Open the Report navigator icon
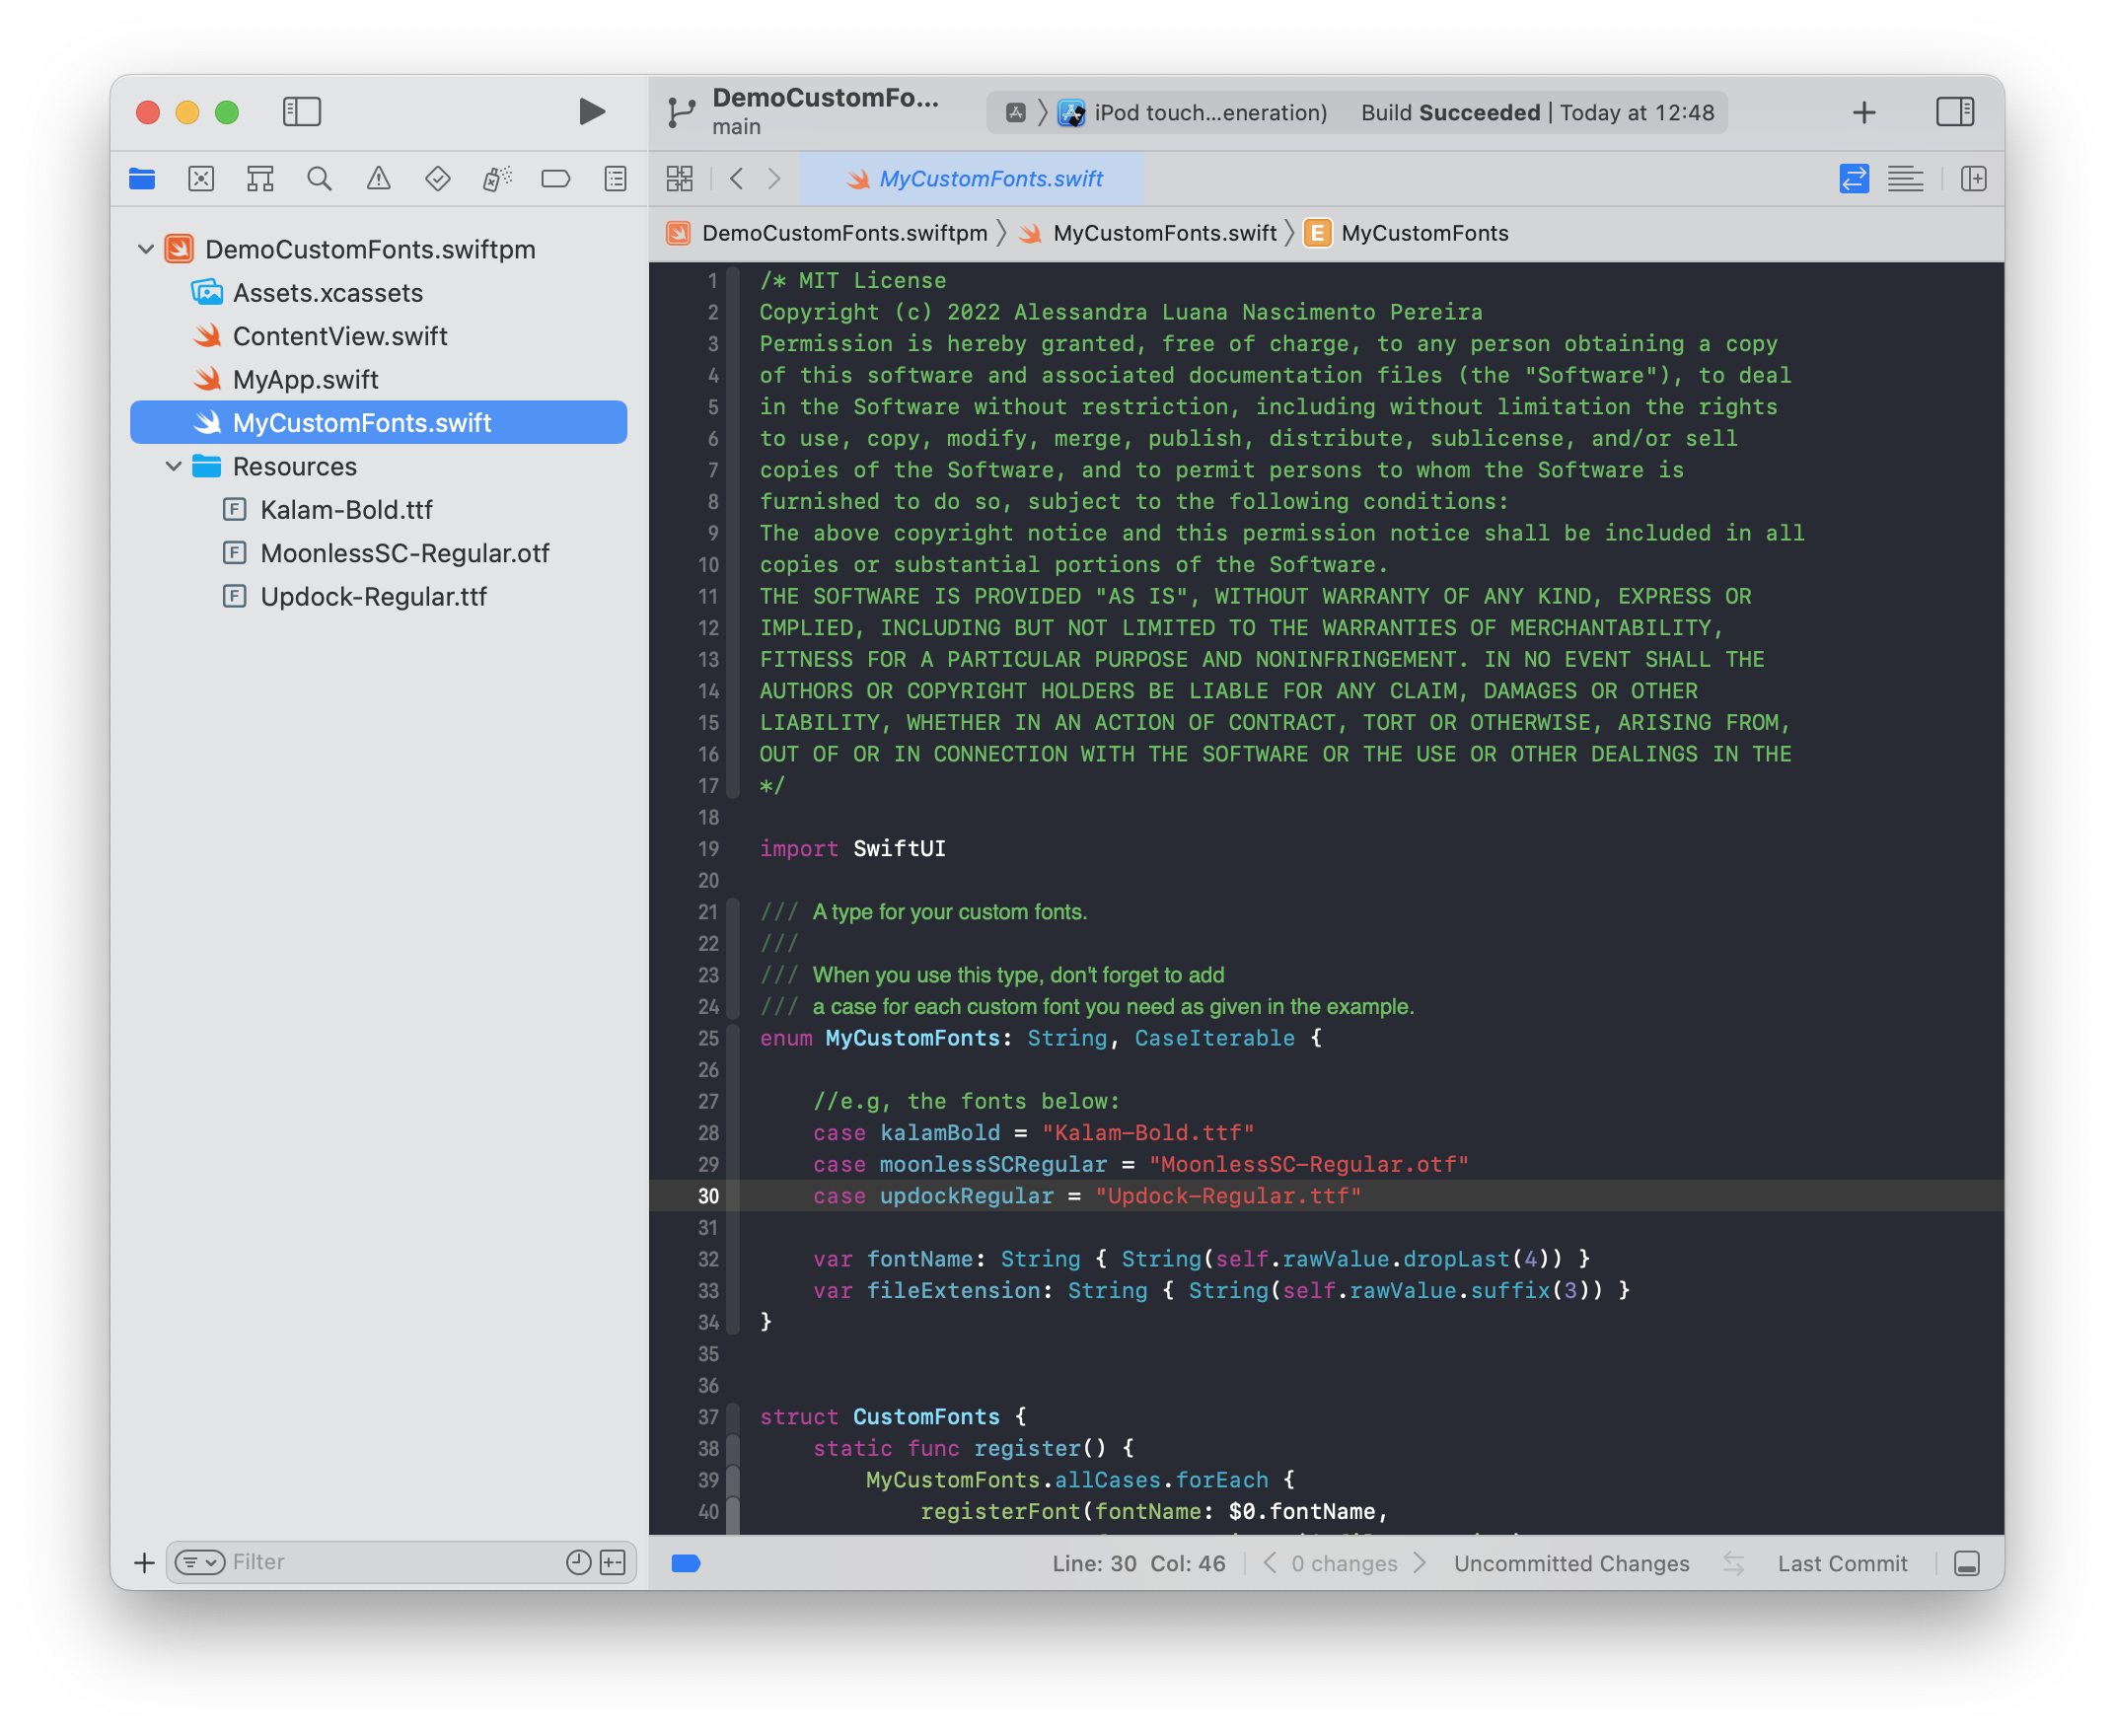 (x=615, y=179)
